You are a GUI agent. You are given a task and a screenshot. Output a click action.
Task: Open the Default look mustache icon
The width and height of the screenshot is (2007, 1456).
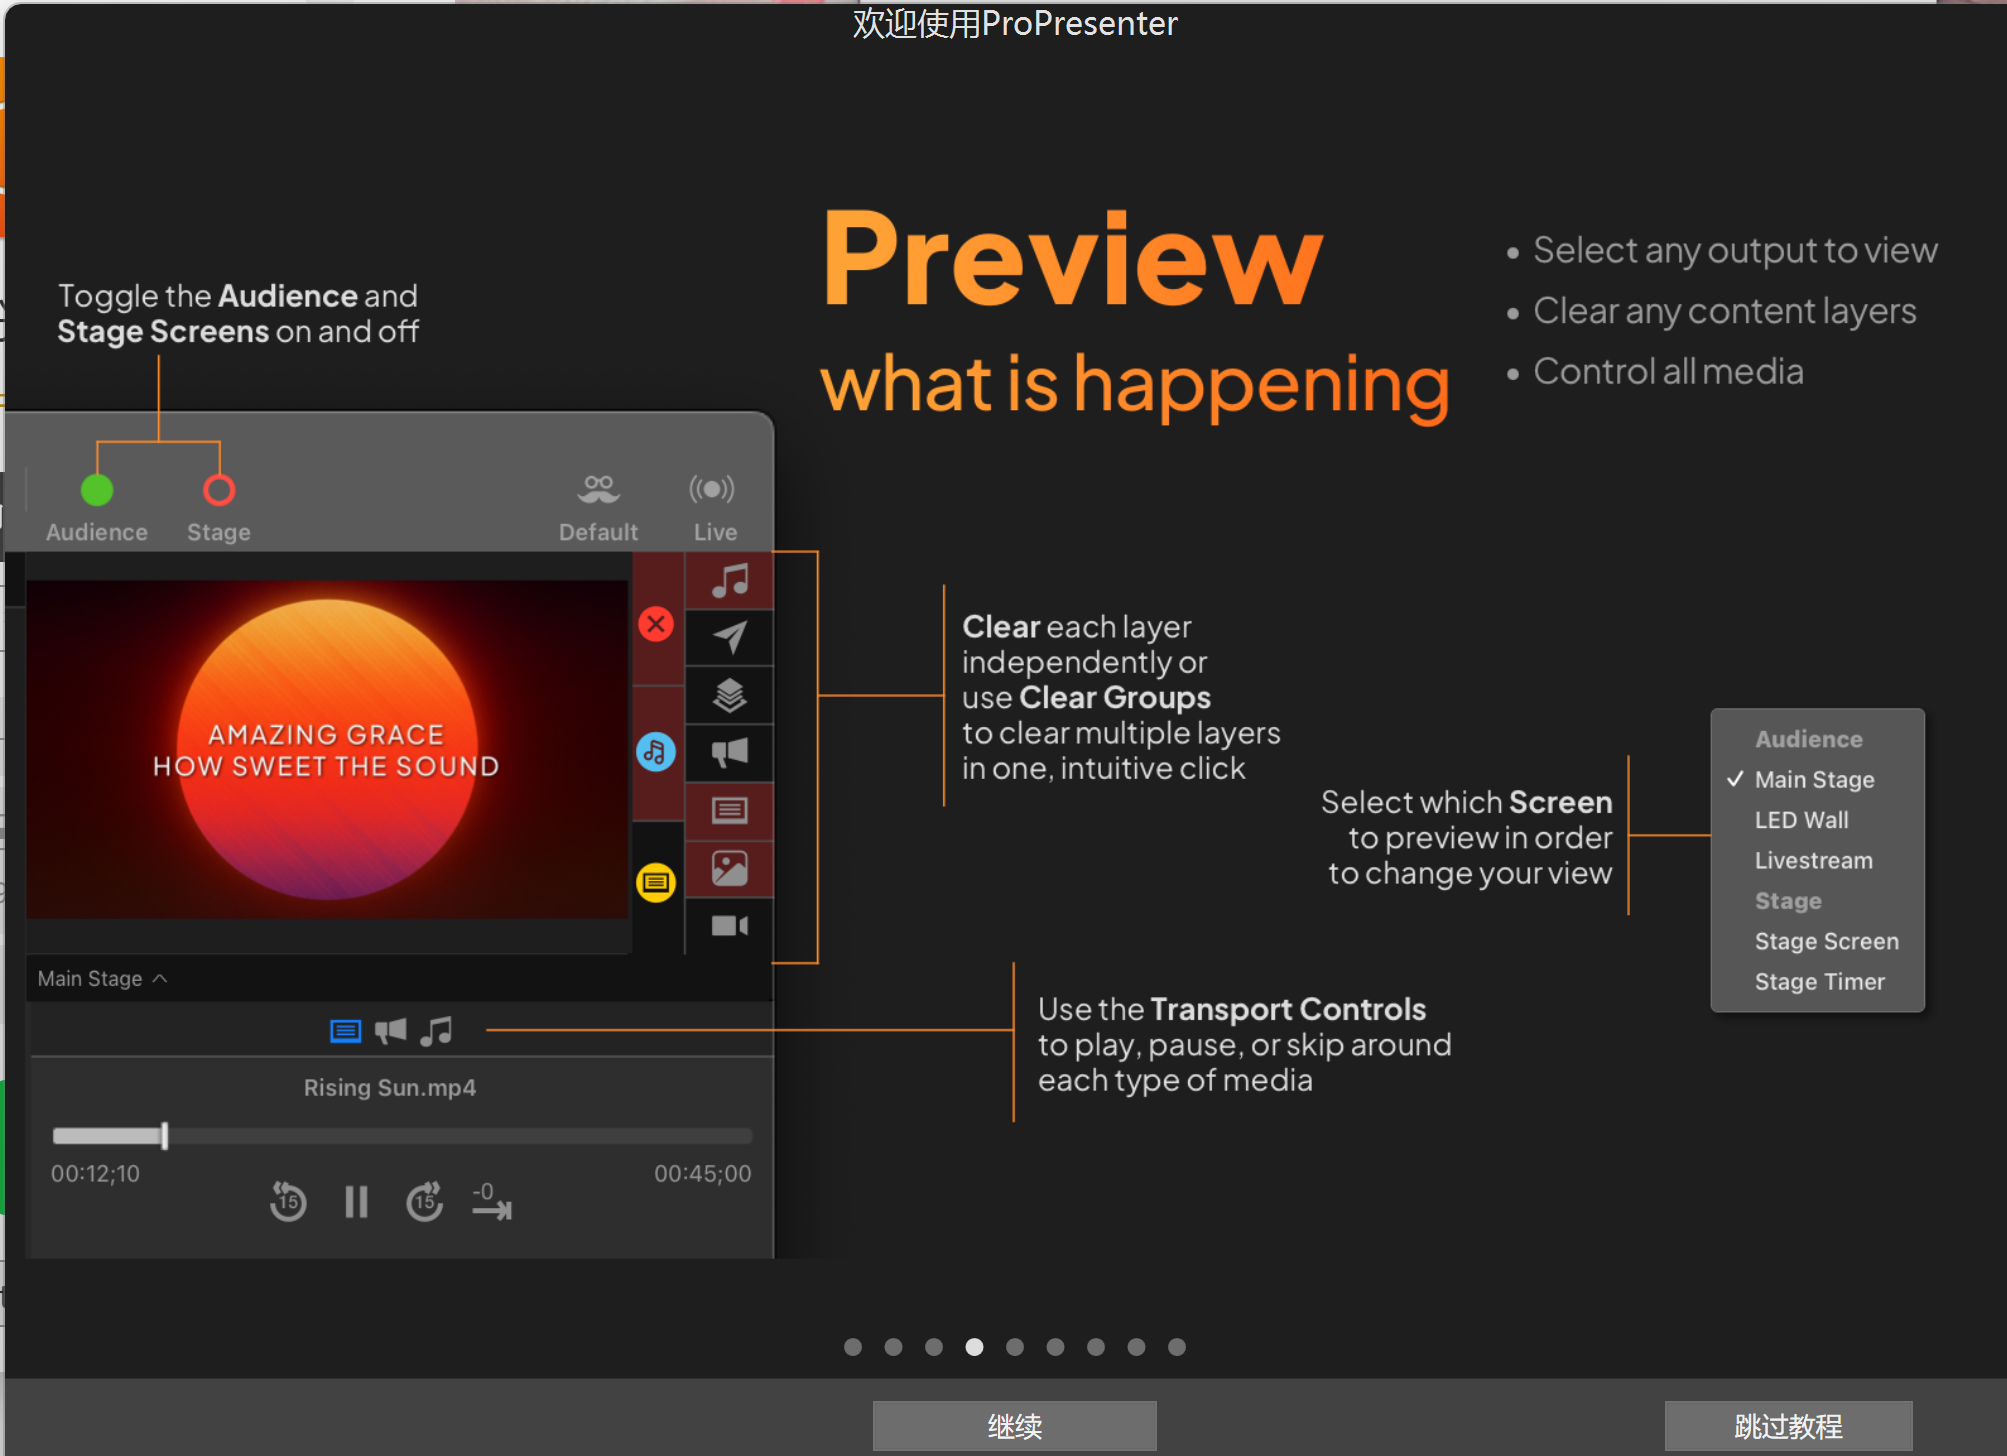598,489
